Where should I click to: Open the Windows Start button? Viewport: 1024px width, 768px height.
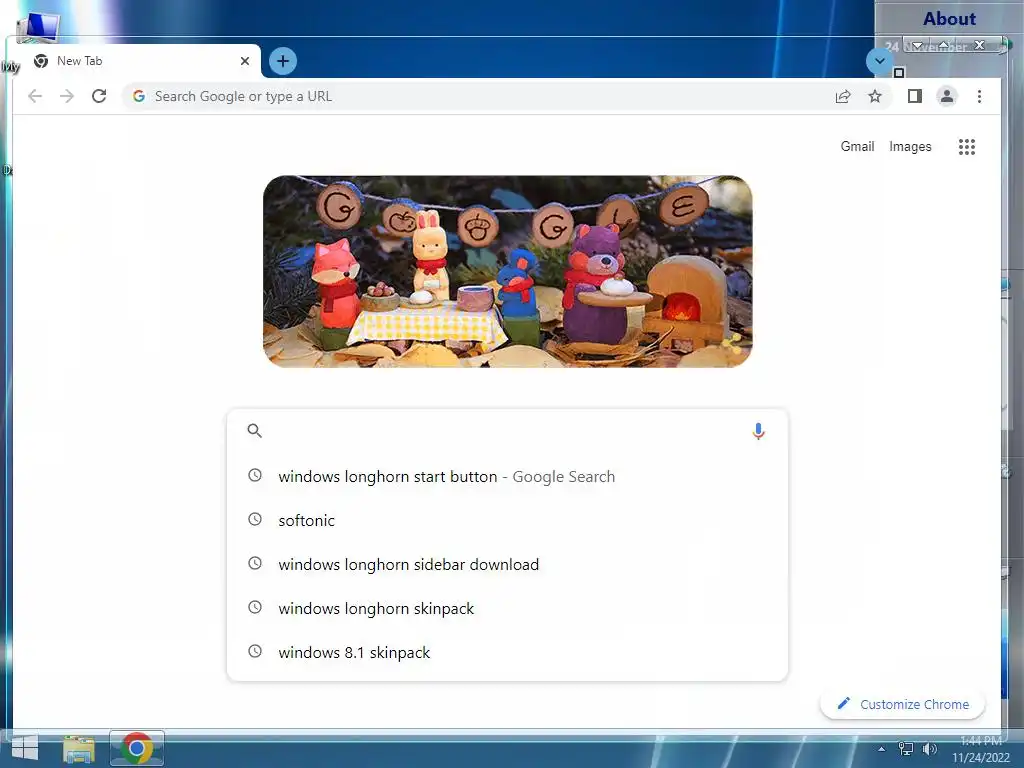(24, 748)
